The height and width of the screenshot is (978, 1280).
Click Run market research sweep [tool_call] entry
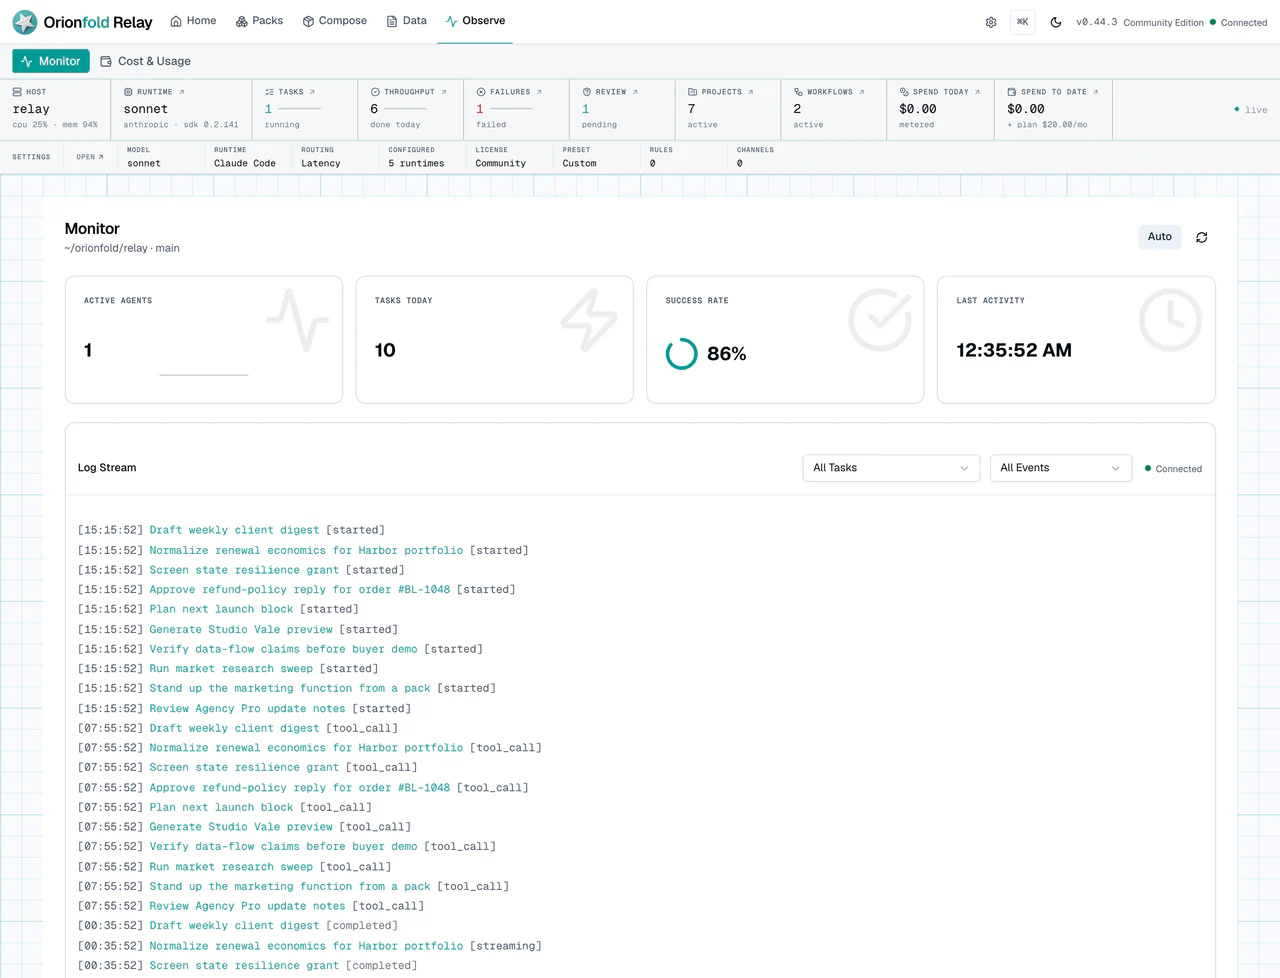click(235, 867)
